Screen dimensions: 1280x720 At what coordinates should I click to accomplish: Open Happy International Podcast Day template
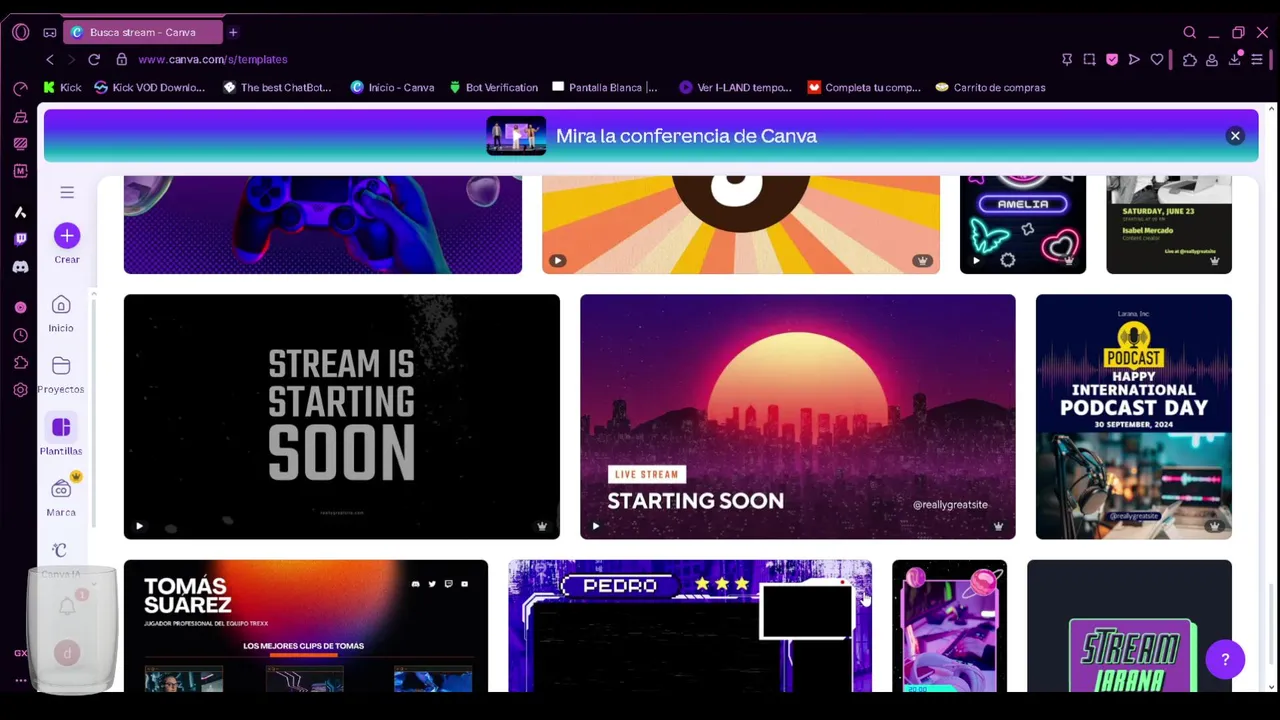tap(1133, 416)
